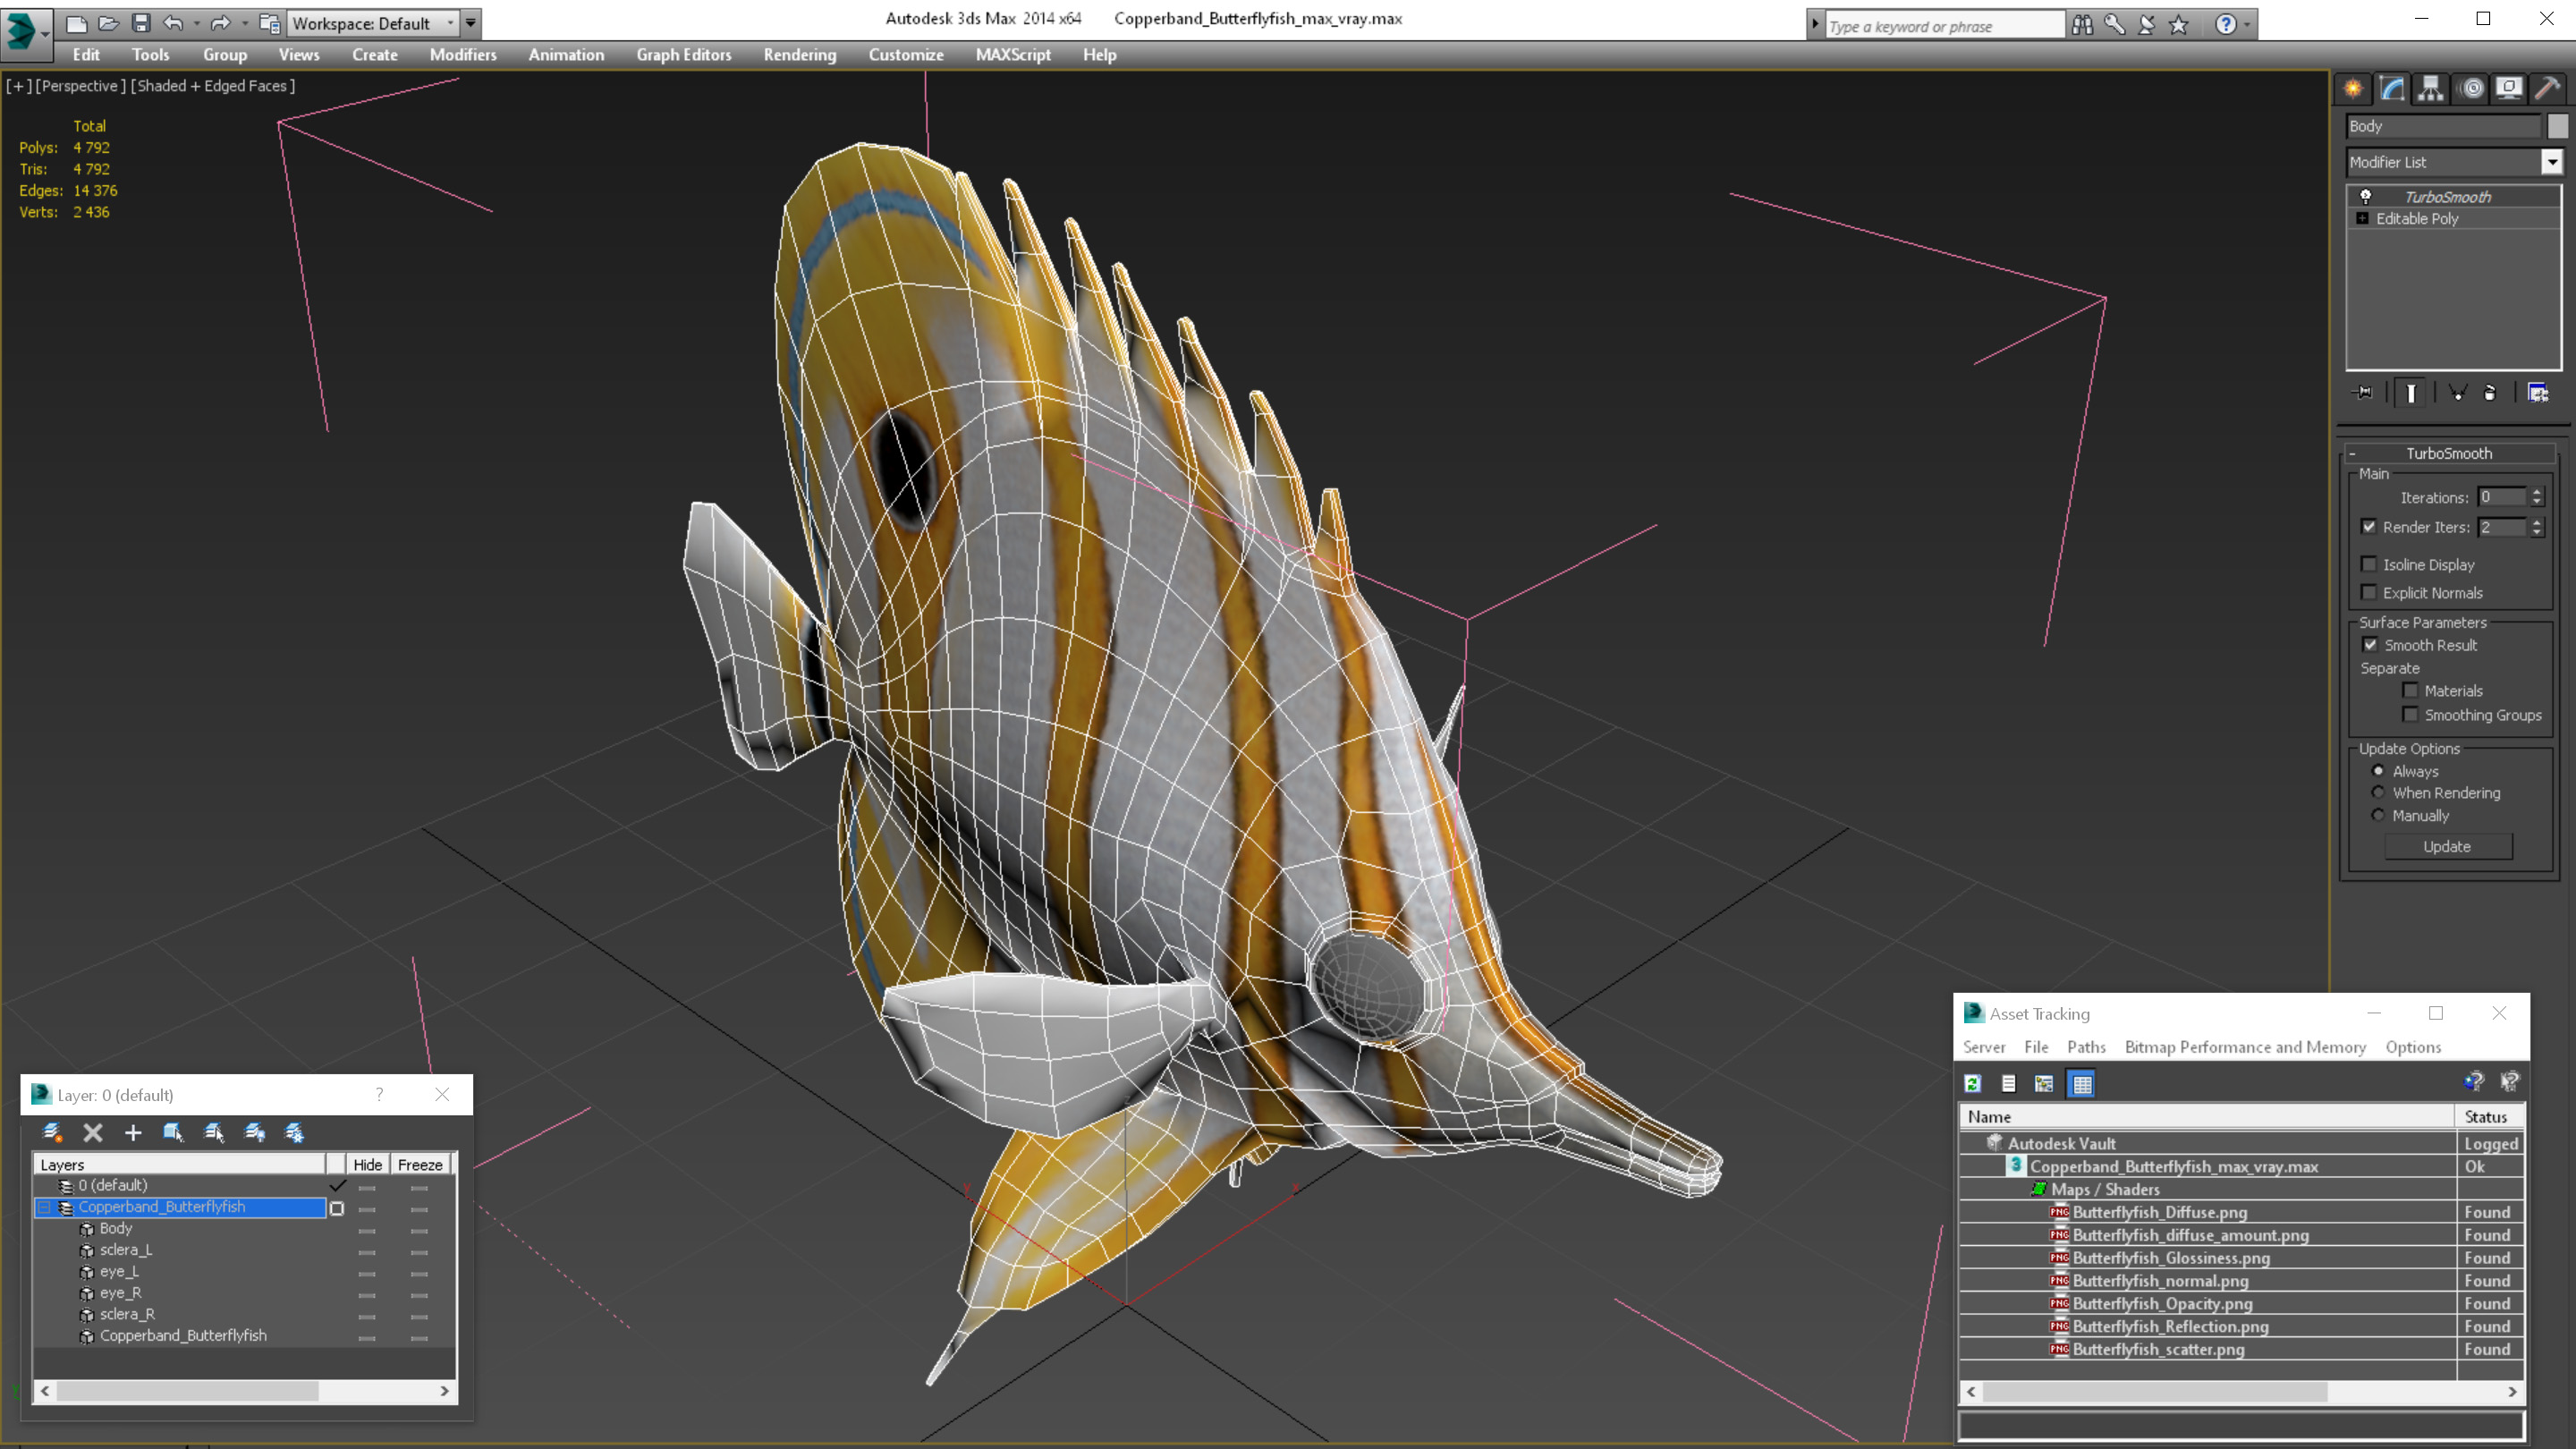Collapse the Copperband_Butterflyfish layer tree

(x=44, y=1207)
